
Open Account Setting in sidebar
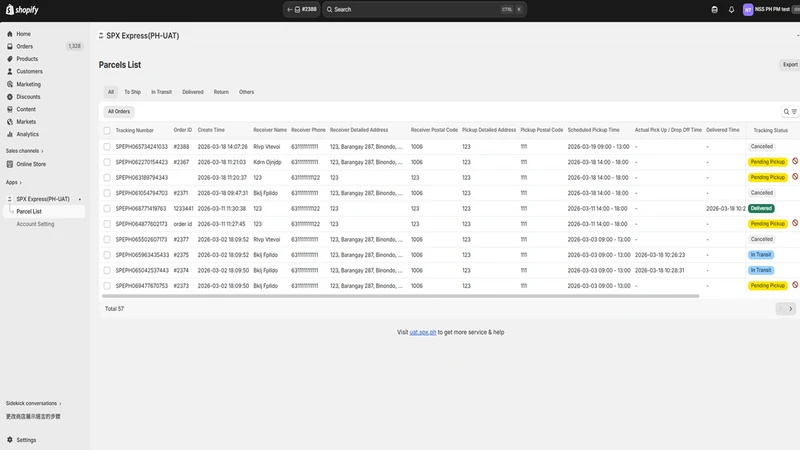[35, 224]
